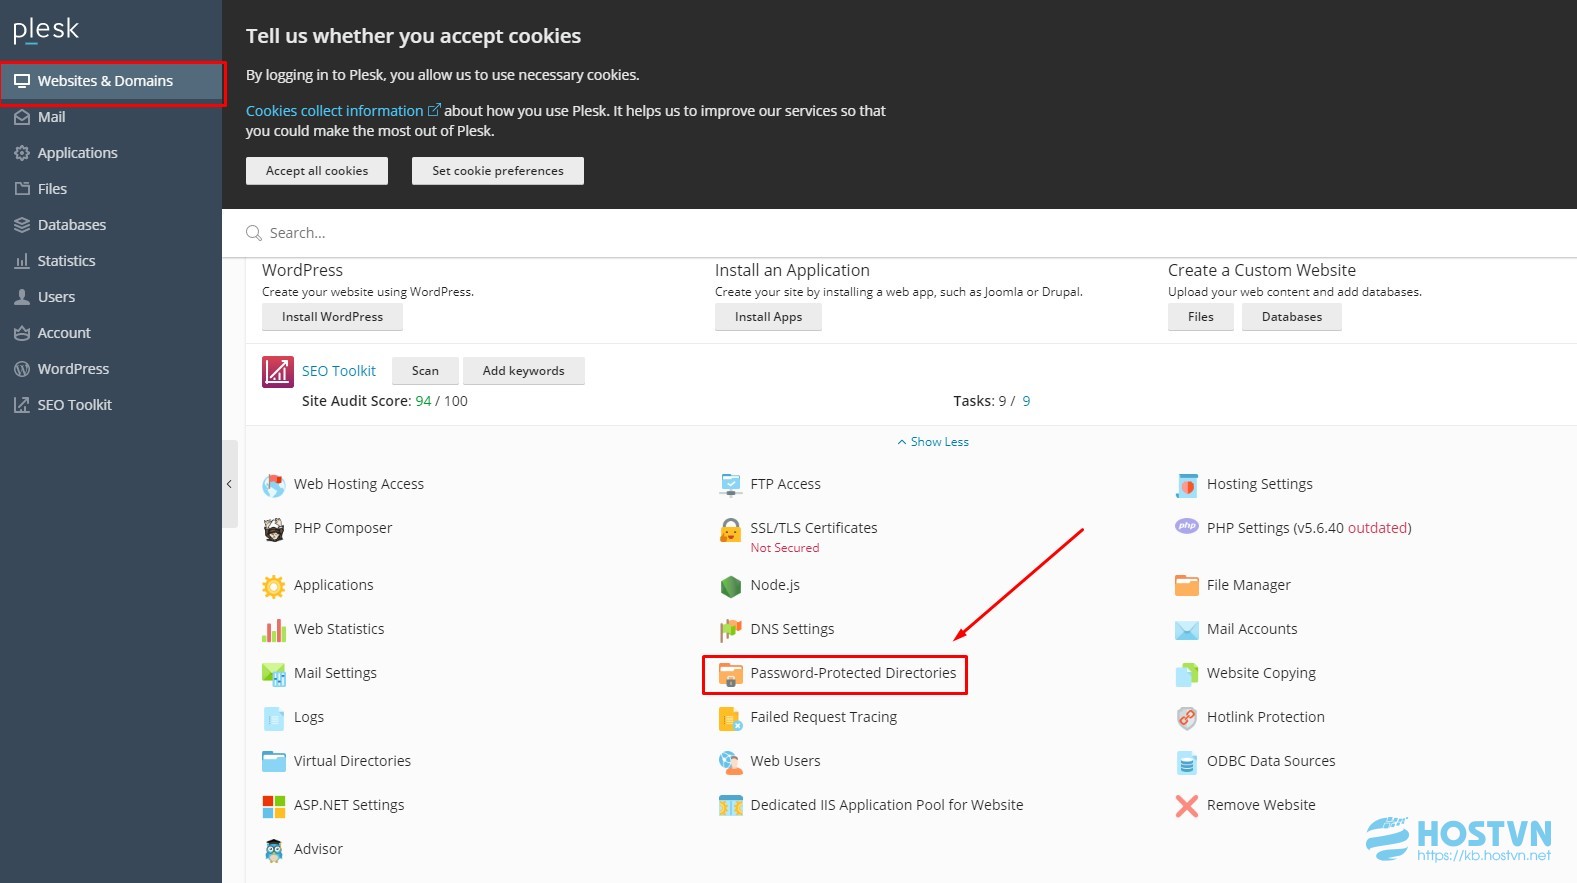
Task: Open Statistics in the sidebar
Action: point(111,261)
